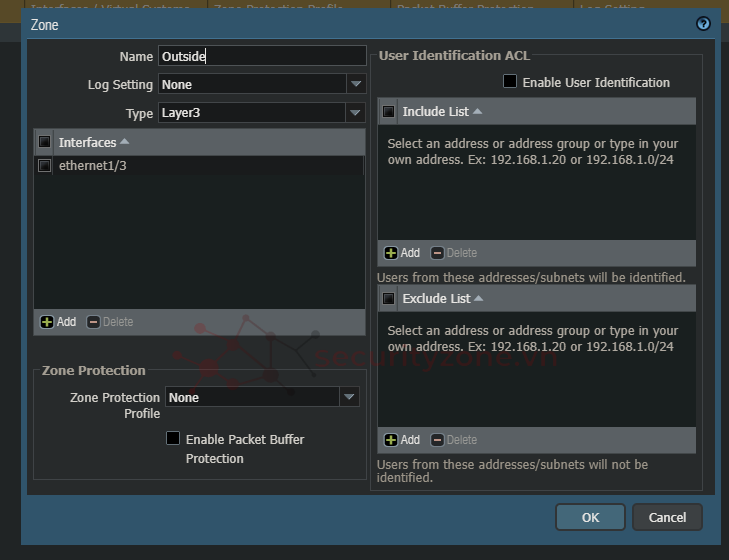Check the ethernet1/3 interface checkbox
729x560 pixels.
(44, 166)
